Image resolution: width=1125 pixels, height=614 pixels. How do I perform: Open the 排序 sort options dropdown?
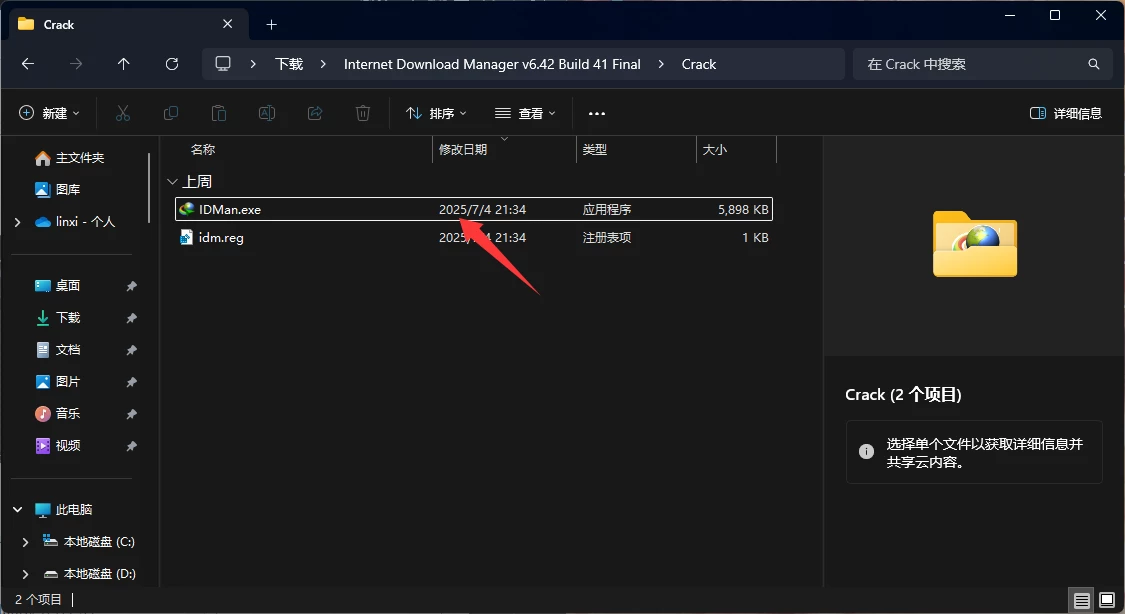(x=436, y=112)
